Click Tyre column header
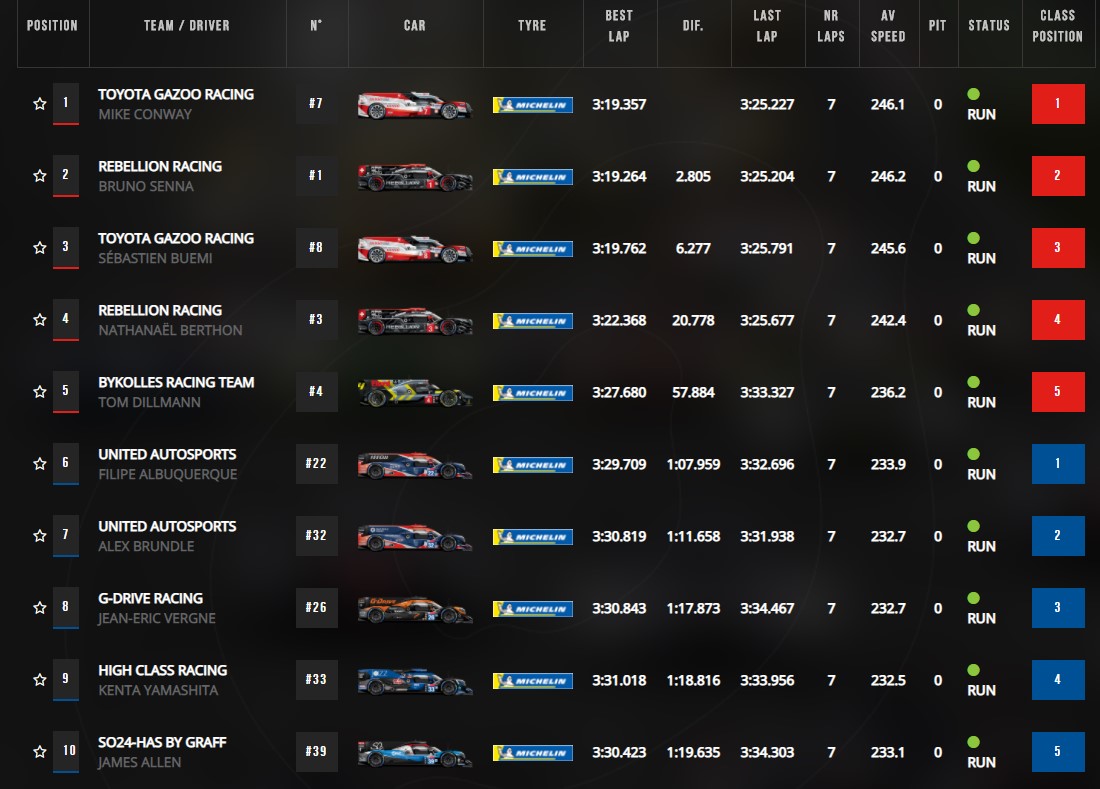This screenshot has height=789, width=1100. (532, 26)
